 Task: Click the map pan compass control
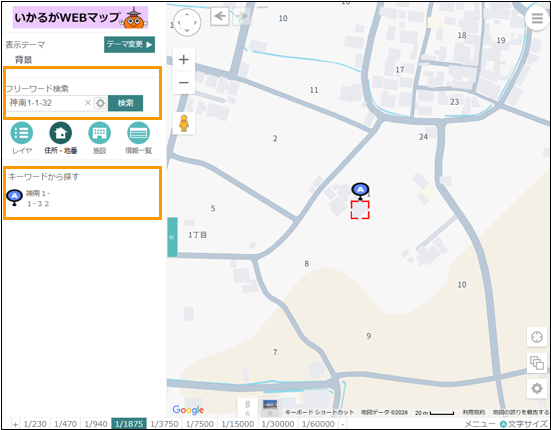[x=187, y=22]
